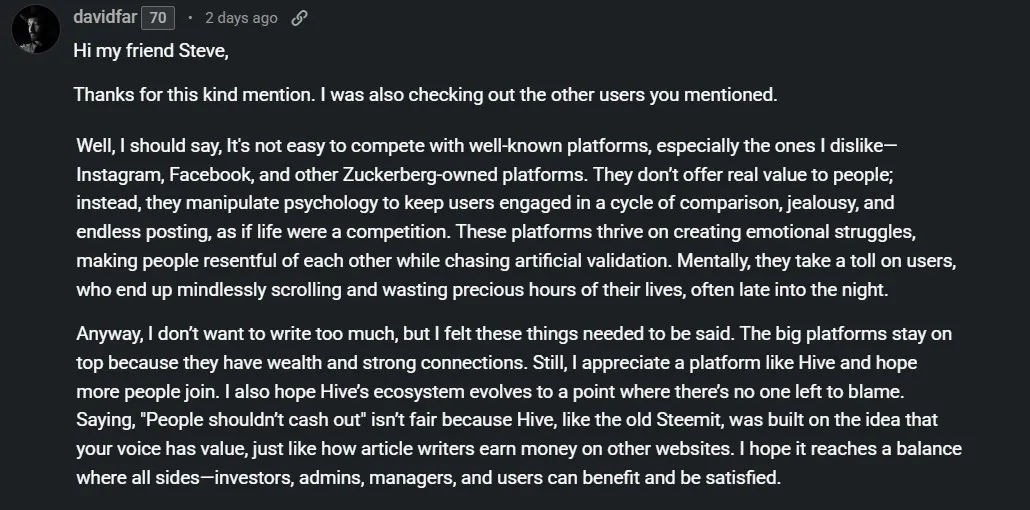Open davidfar's profile avatar picture
Viewport: 1030px width, 510px height.
pos(35,30)
